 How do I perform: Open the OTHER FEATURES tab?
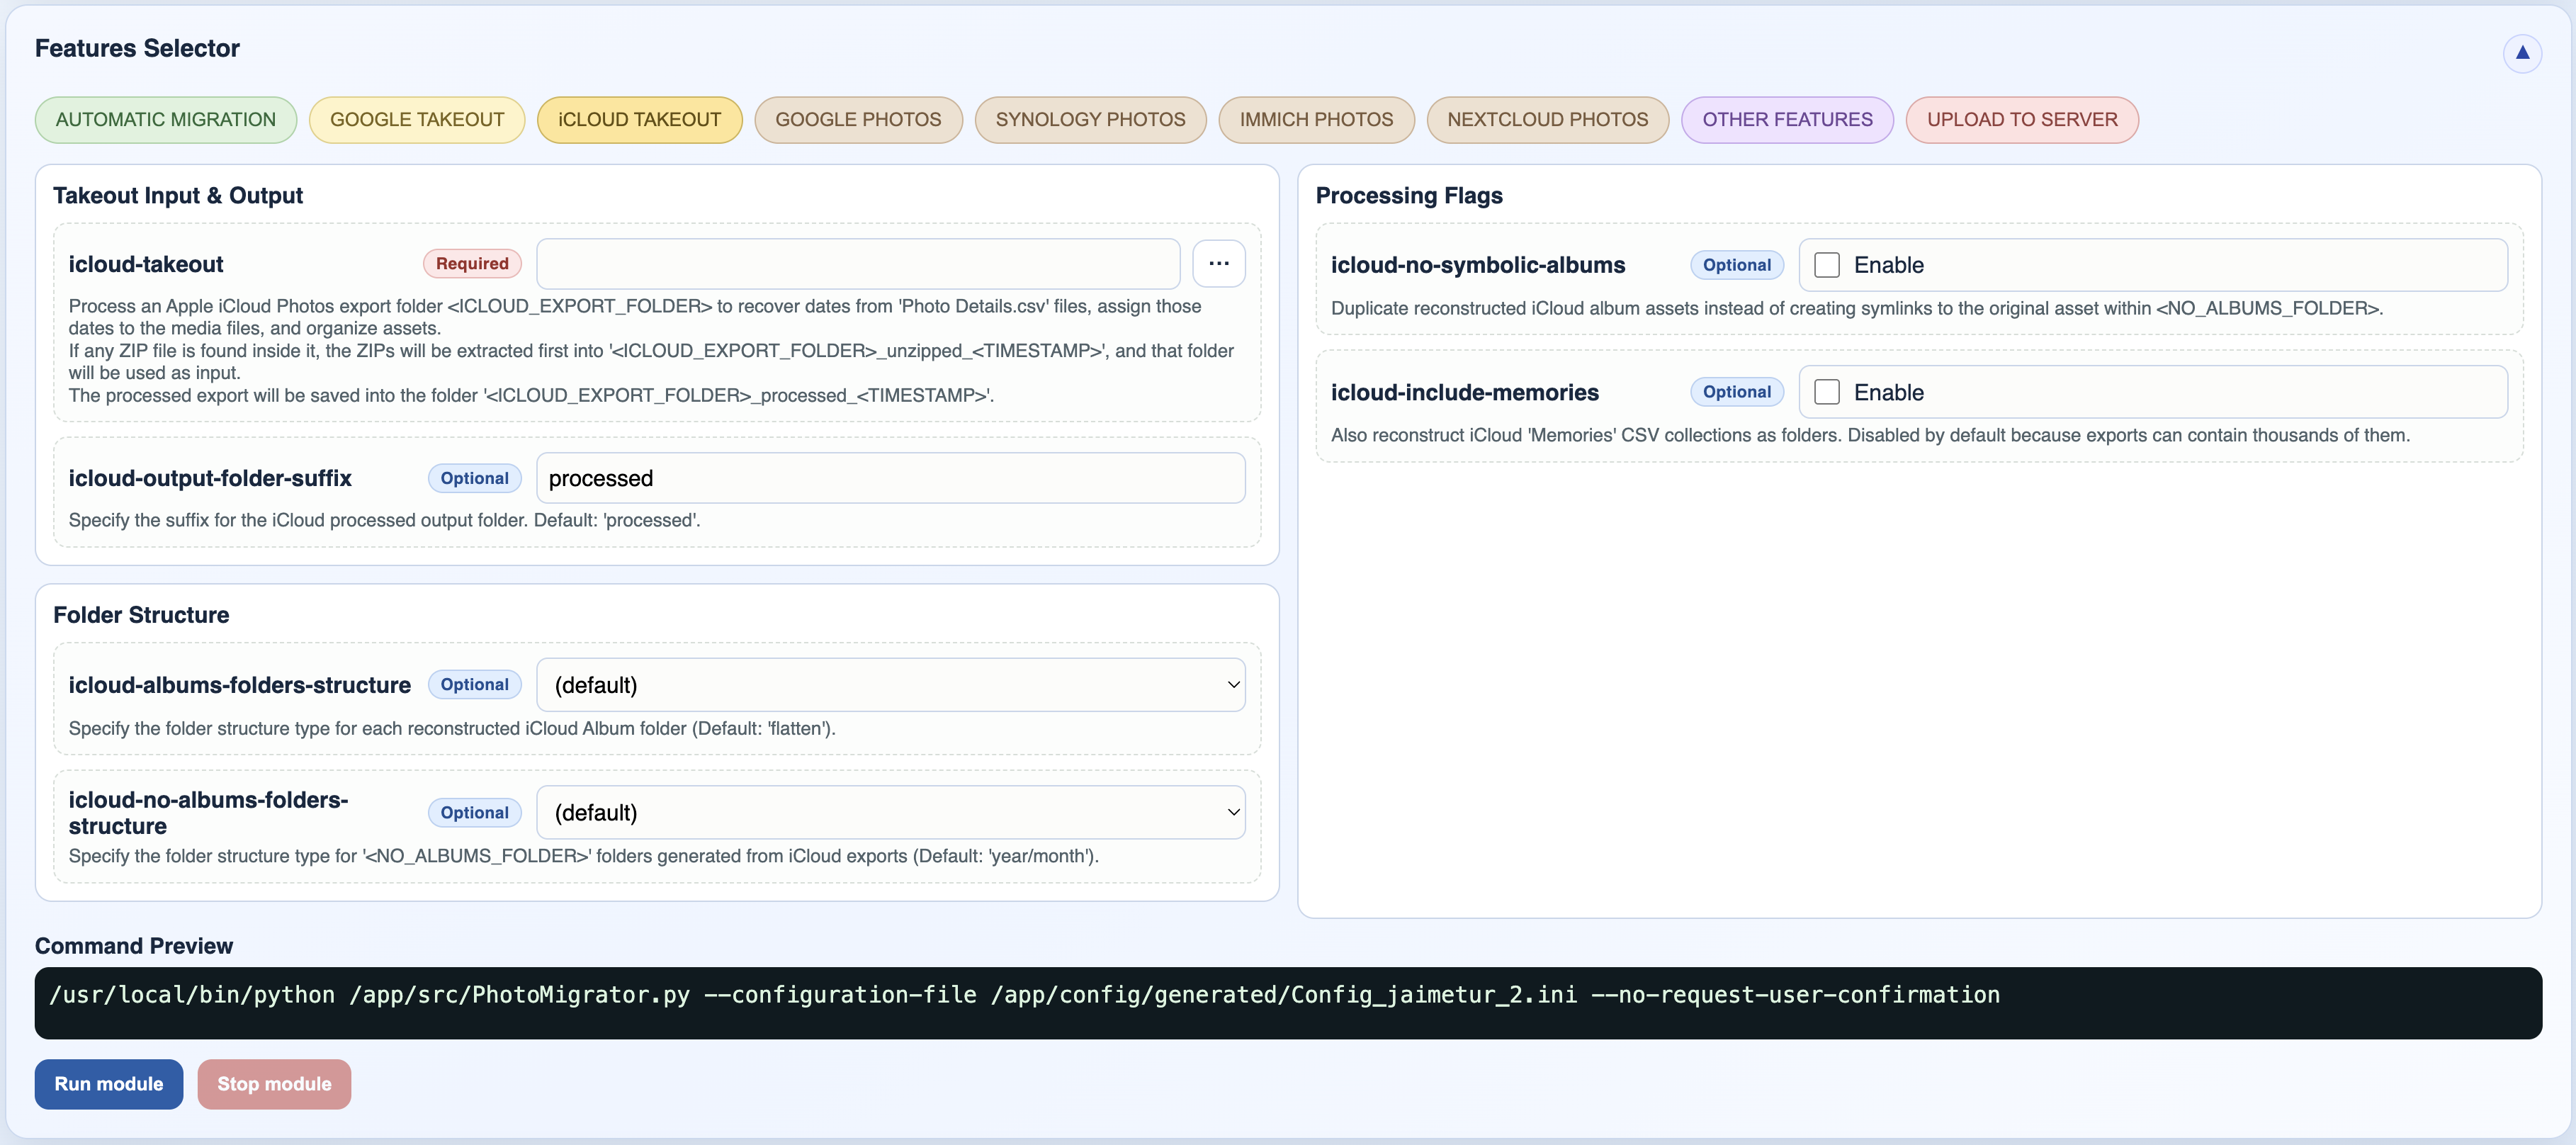(1787, 120)
